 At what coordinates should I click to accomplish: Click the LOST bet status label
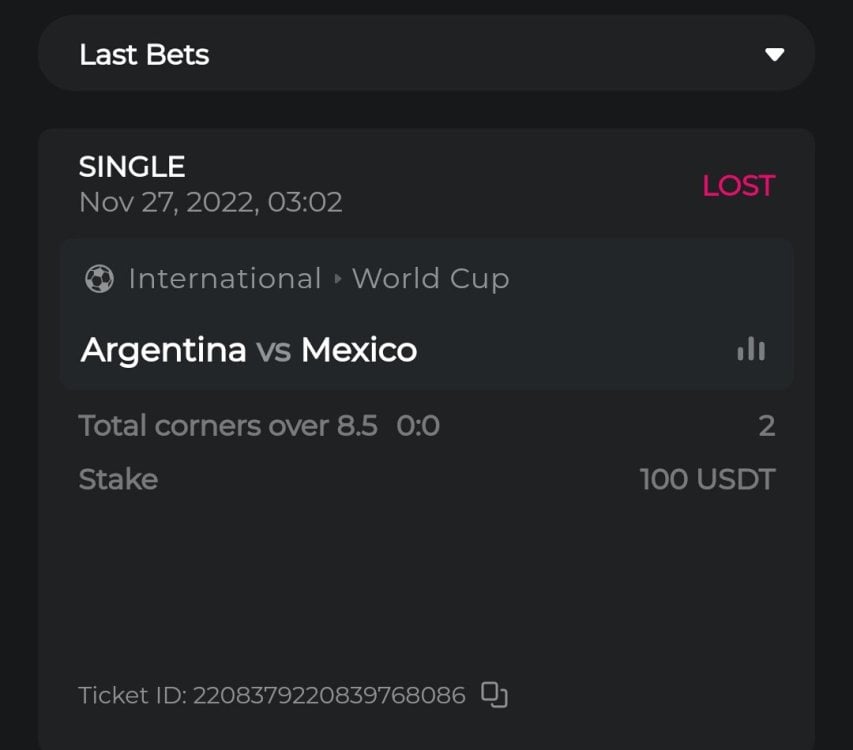pyautogui.click(x=738, y=185)
